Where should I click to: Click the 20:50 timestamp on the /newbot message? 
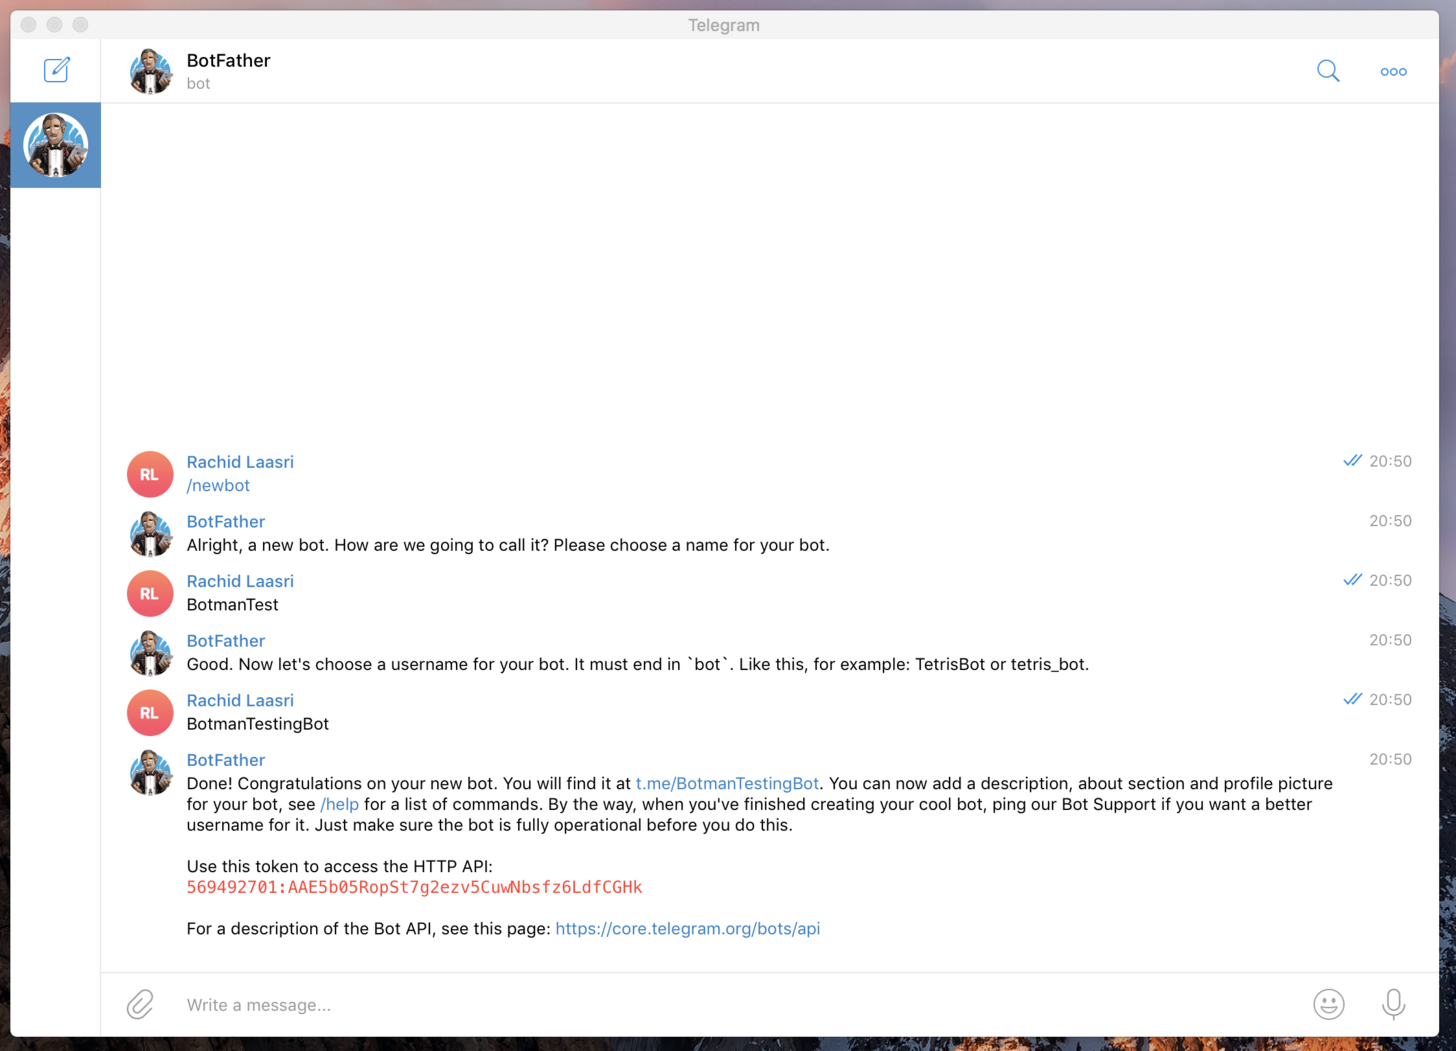[1390, 461]
